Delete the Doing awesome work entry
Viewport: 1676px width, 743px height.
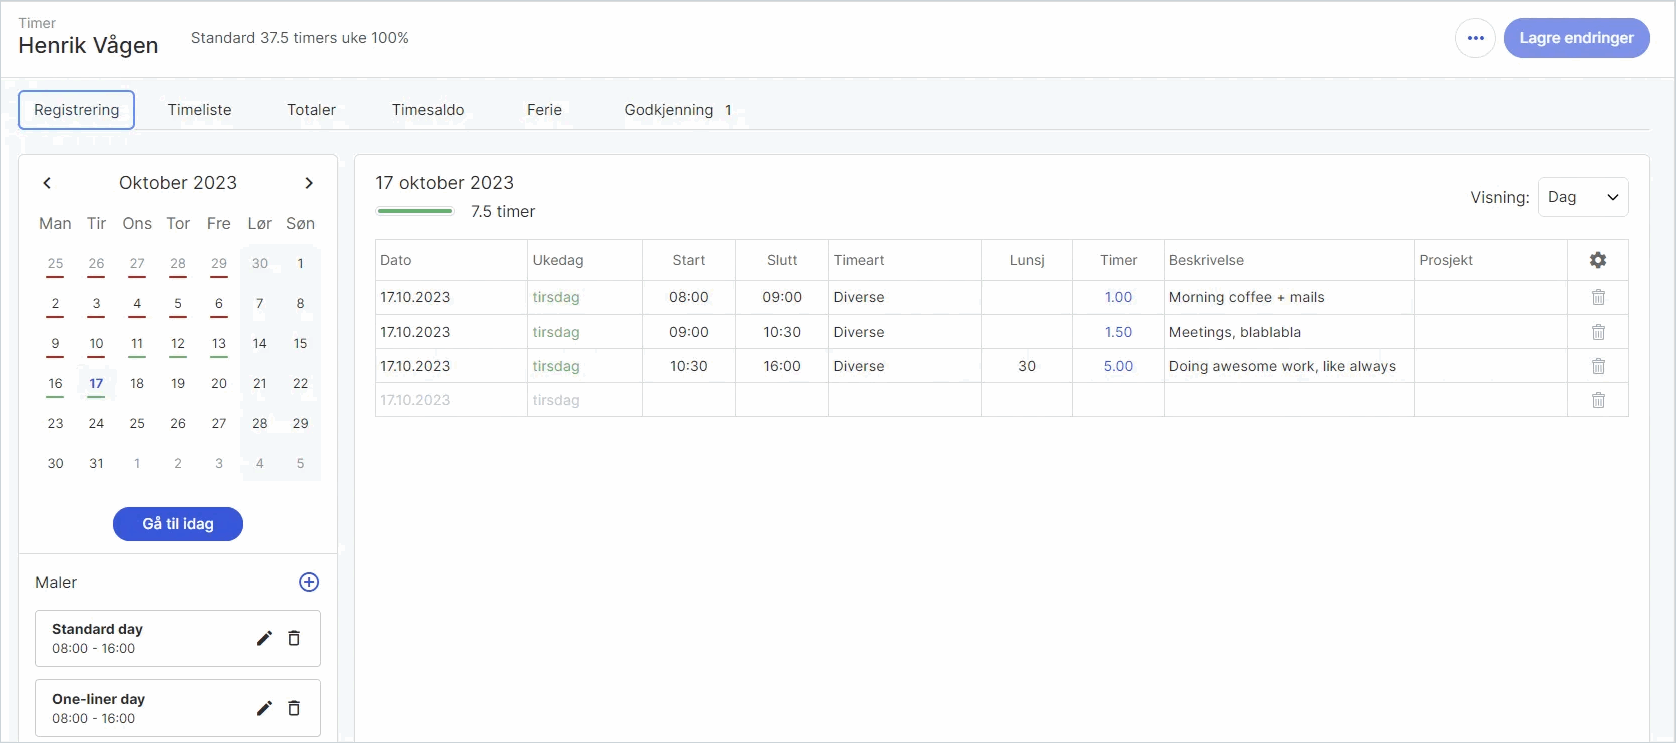tap(1598, 366)
